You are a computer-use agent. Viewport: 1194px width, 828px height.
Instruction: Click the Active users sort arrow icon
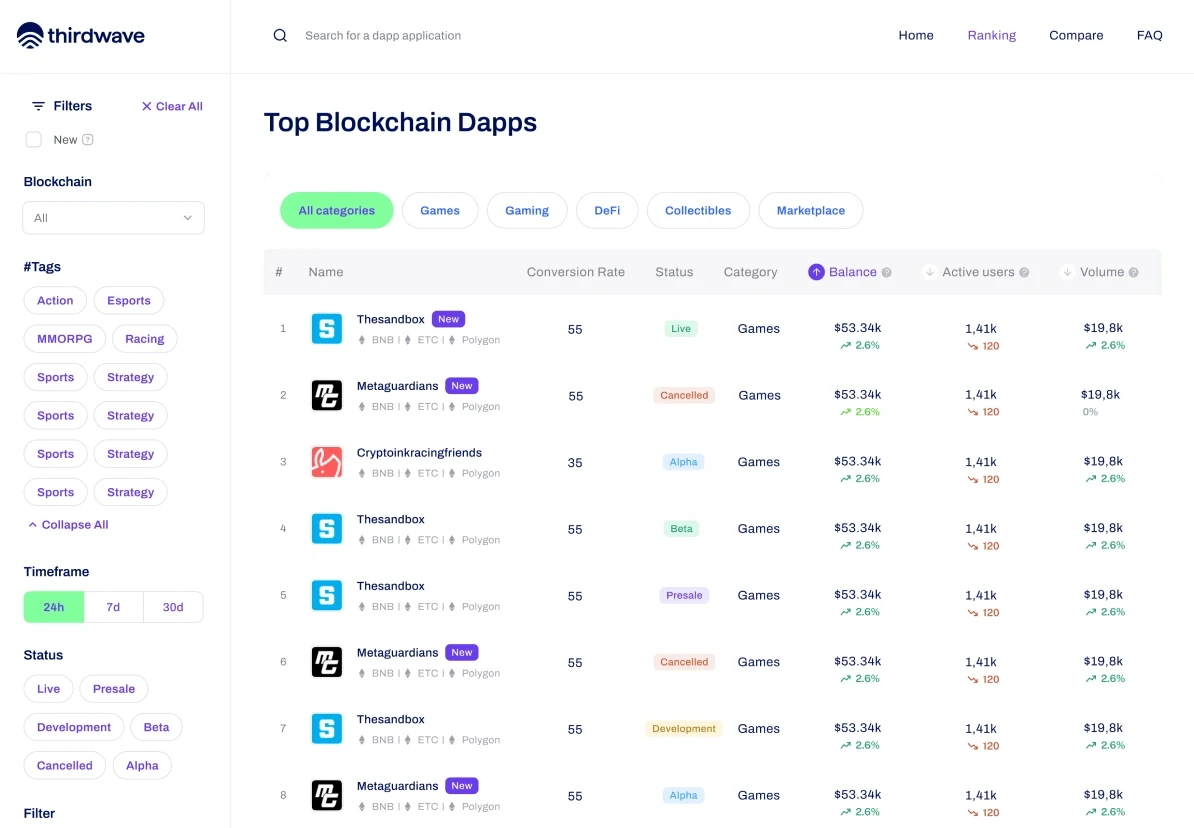point(929,272)
